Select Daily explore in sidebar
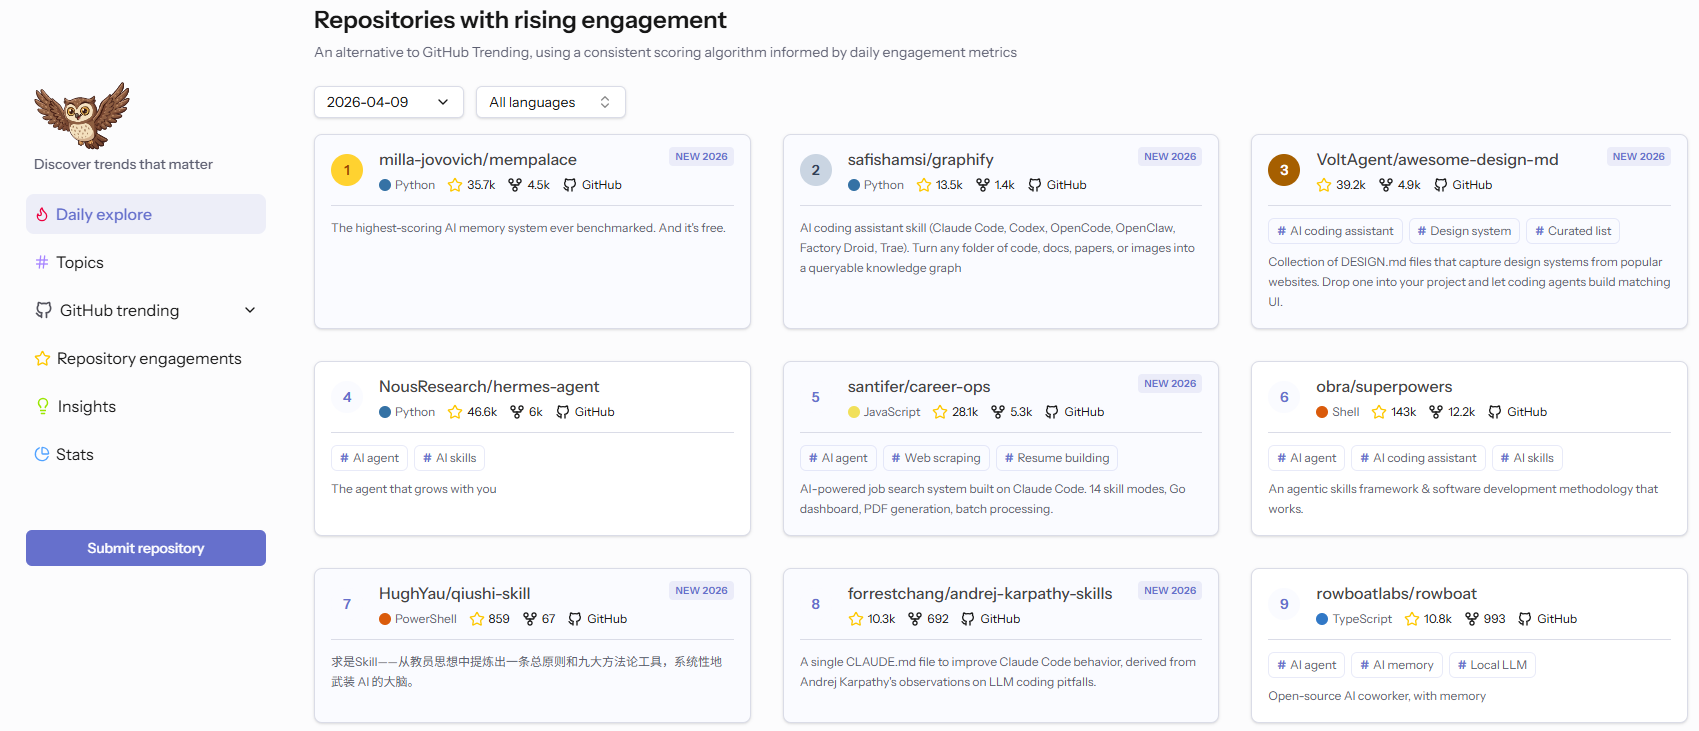This screenshot has height=731, width=1699. 146,214
